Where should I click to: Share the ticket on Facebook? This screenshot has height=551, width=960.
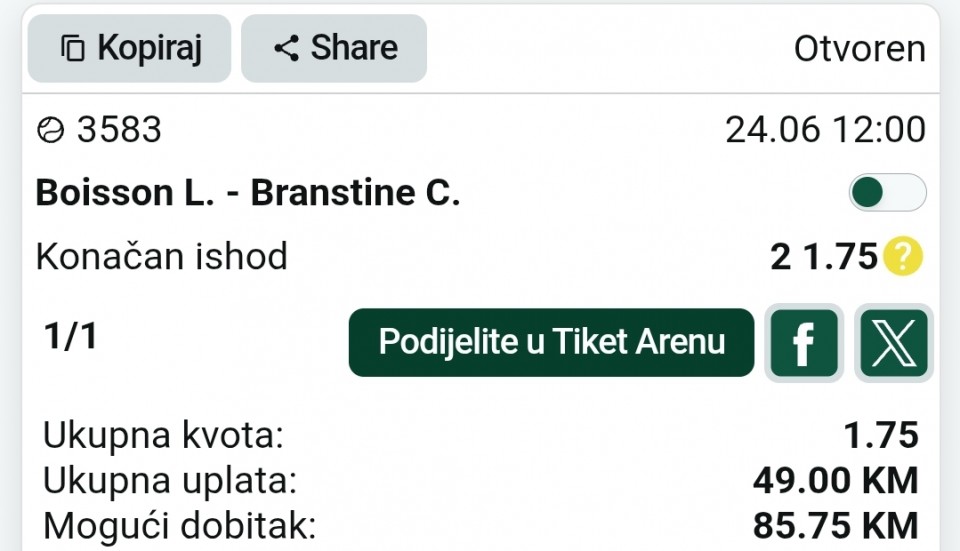tap(804, 343)
